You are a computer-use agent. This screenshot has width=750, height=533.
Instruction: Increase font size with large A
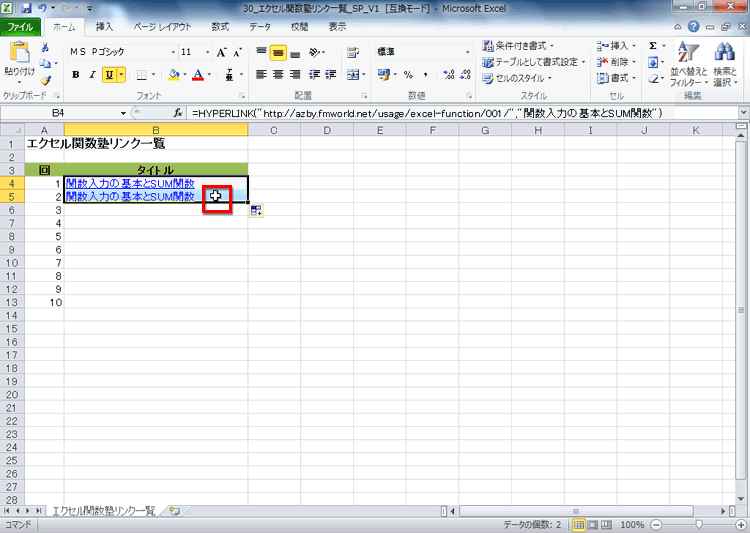(x=221, y=52)
